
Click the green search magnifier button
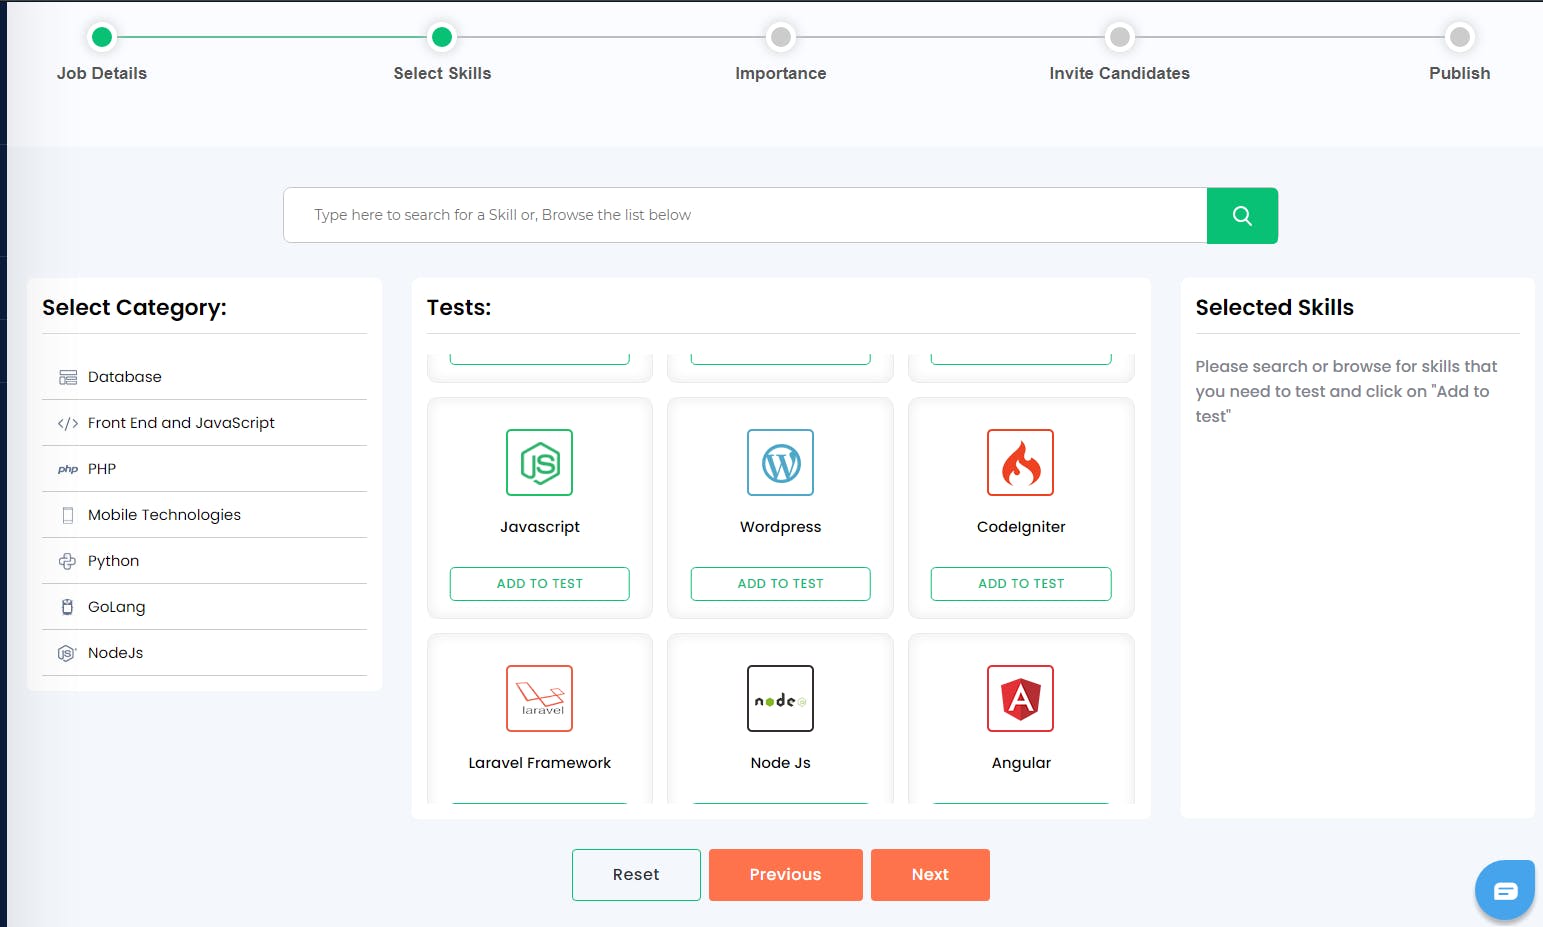click(1242, 215)
